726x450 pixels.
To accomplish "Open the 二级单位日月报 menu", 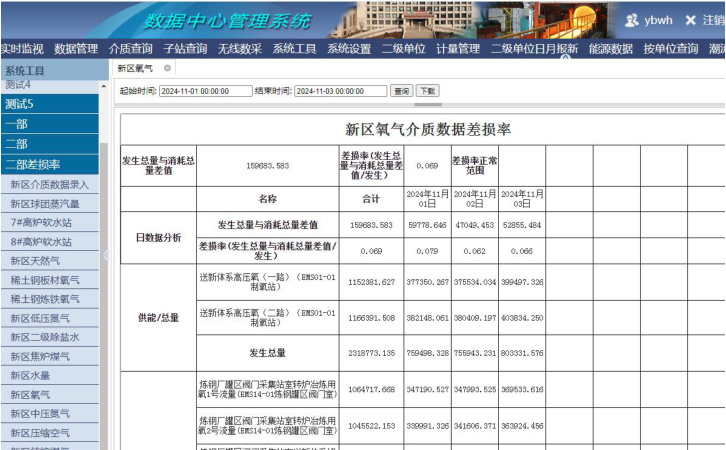I will click(533, 48).
